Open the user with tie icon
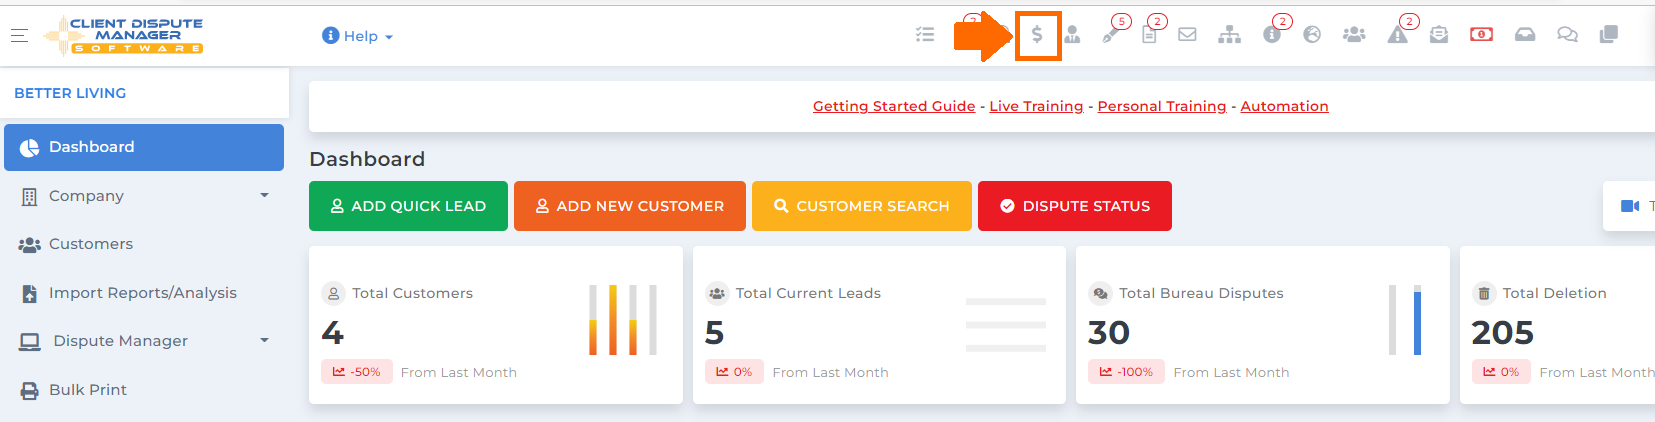This screenshot has width=1655, height=422. click(x=1072, y=35)
